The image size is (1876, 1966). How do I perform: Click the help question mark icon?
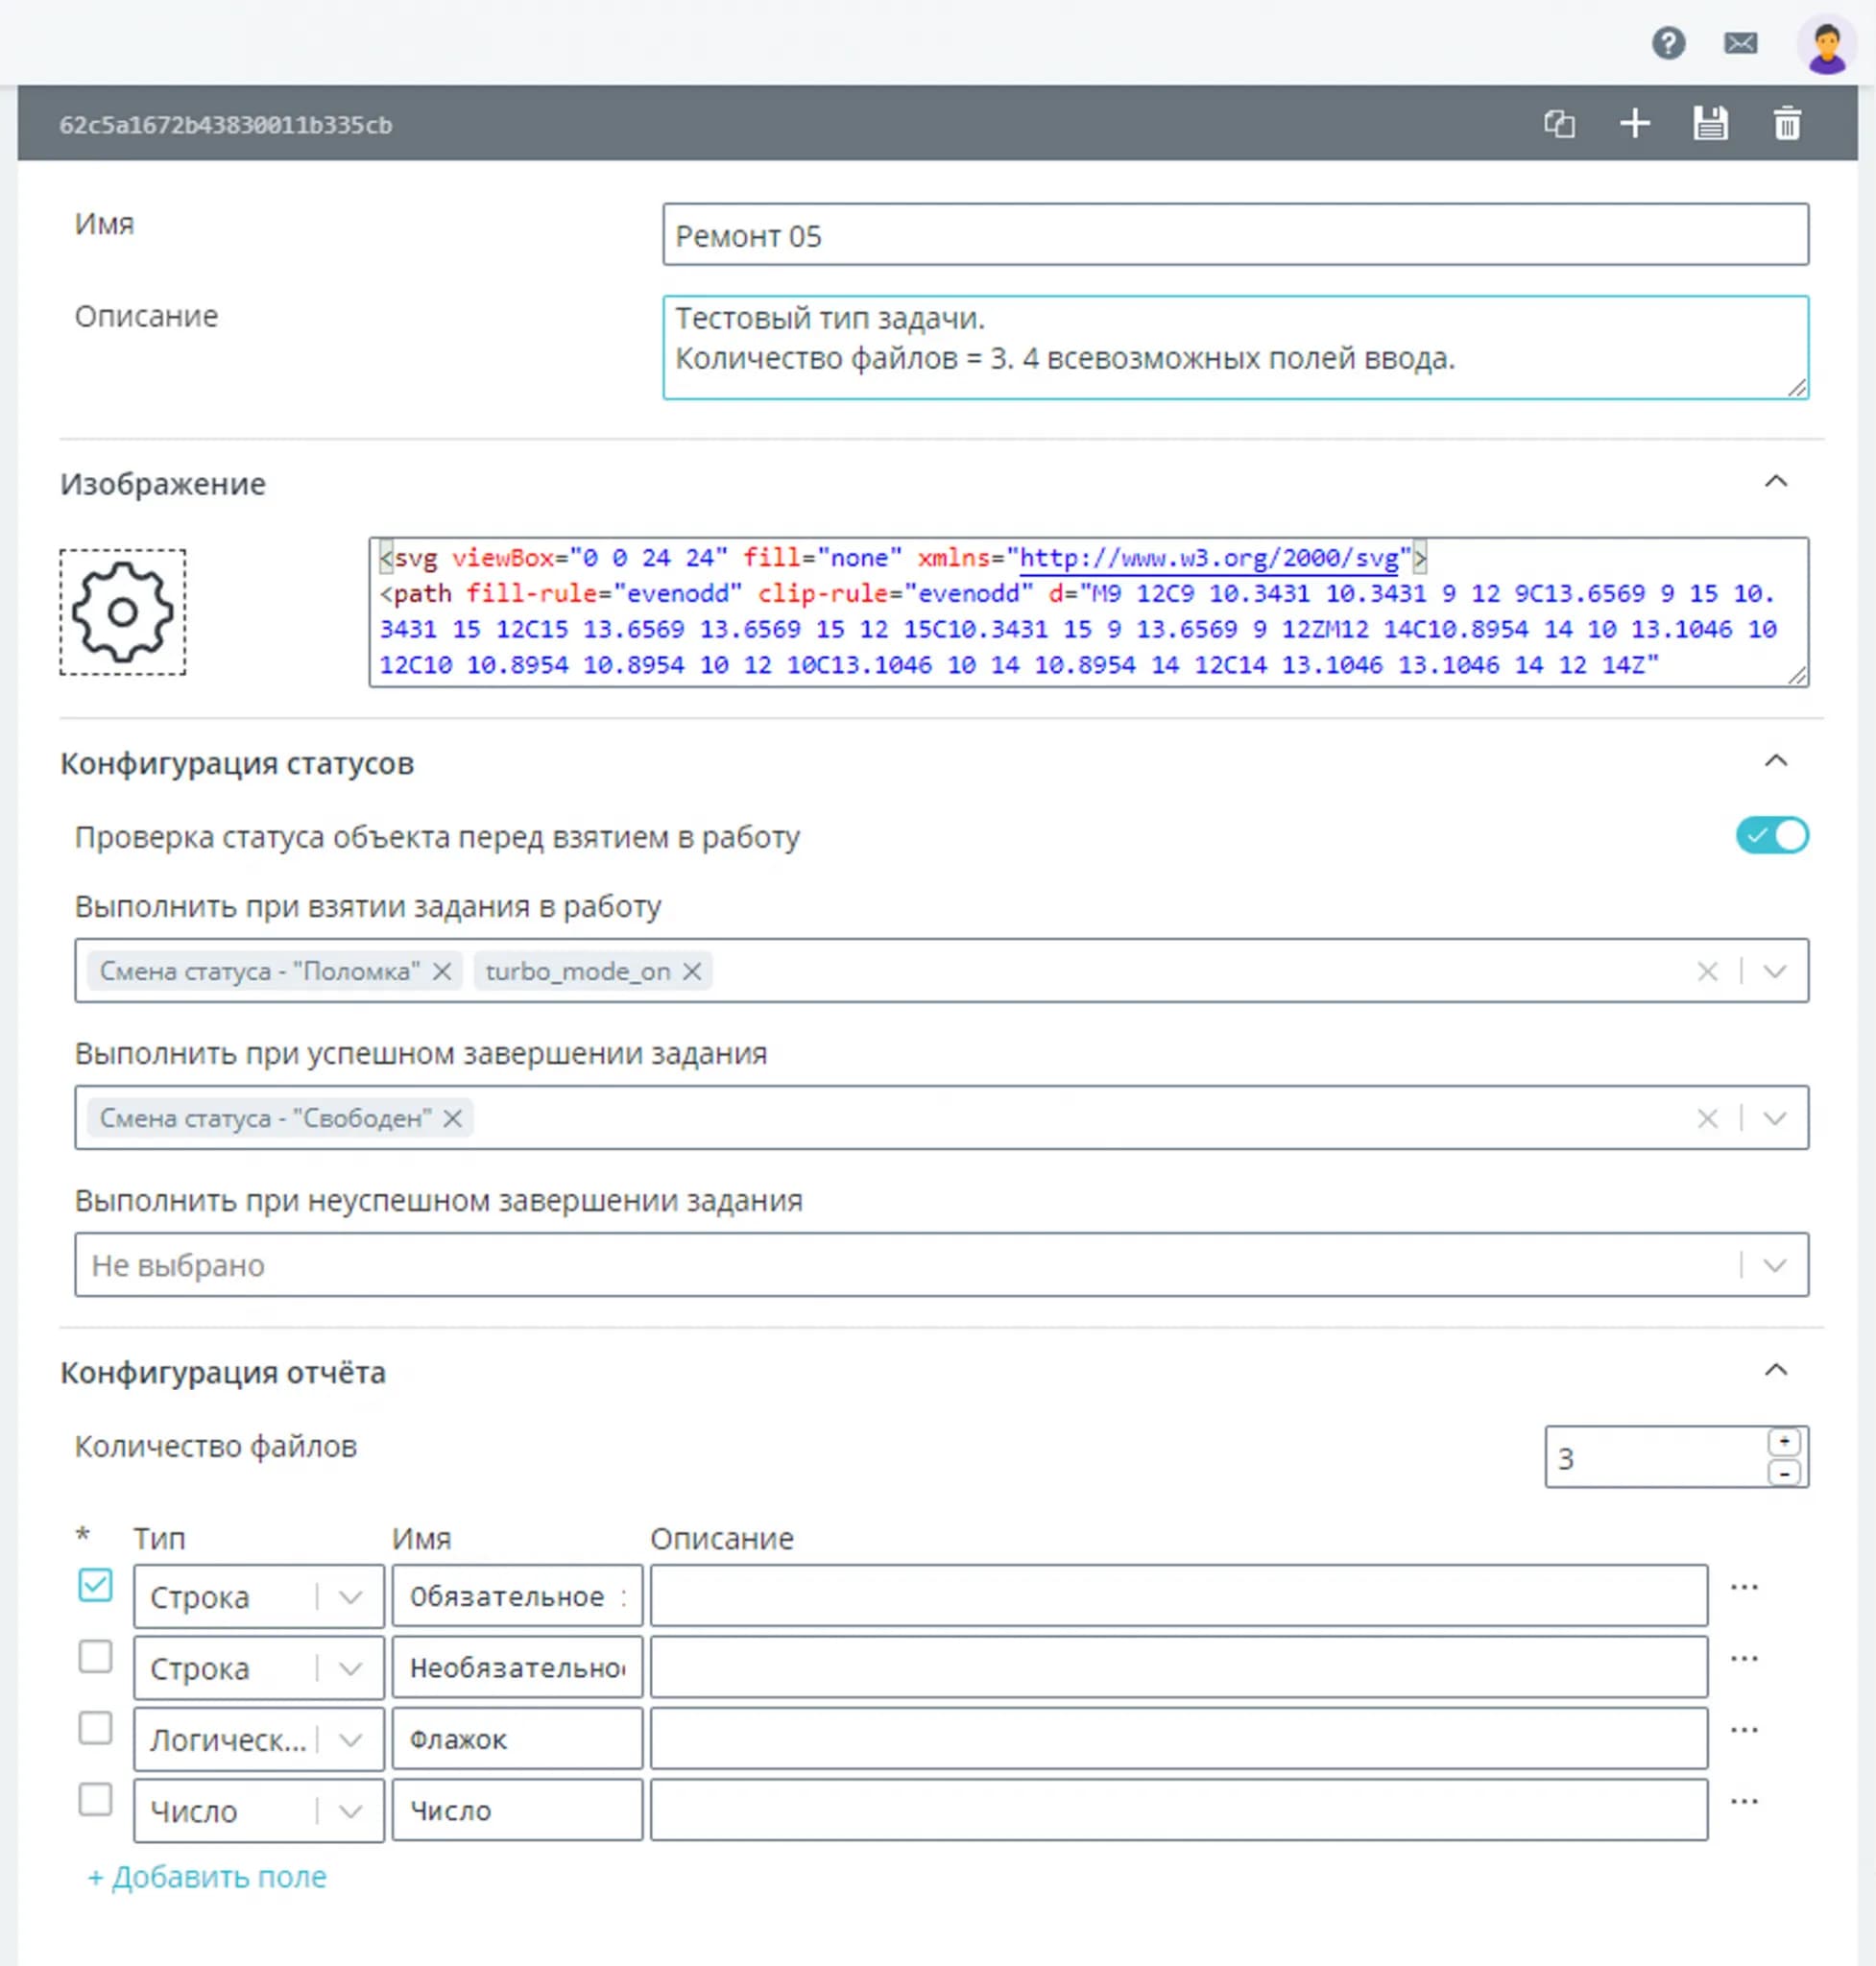pyautogui.click(x=1668, y=43)
